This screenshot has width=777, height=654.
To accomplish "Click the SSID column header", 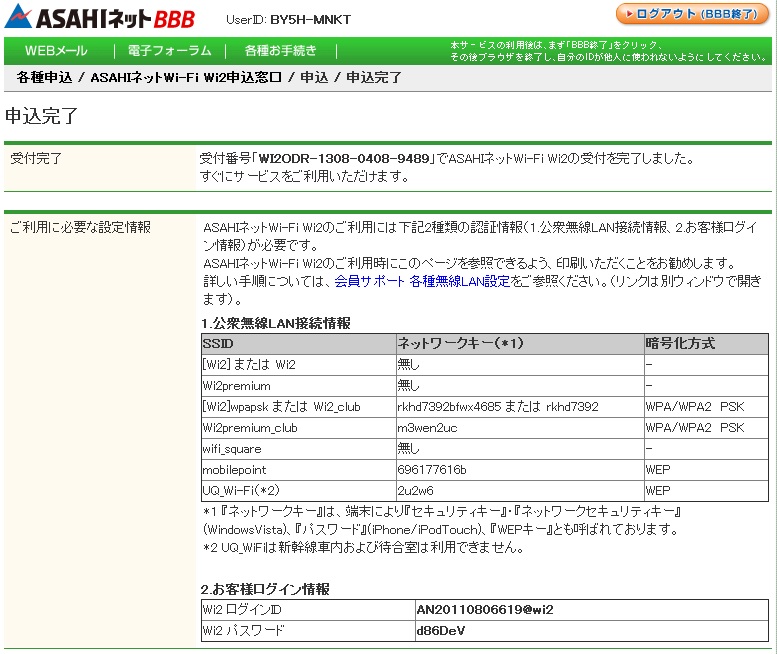I will [217, 343].
